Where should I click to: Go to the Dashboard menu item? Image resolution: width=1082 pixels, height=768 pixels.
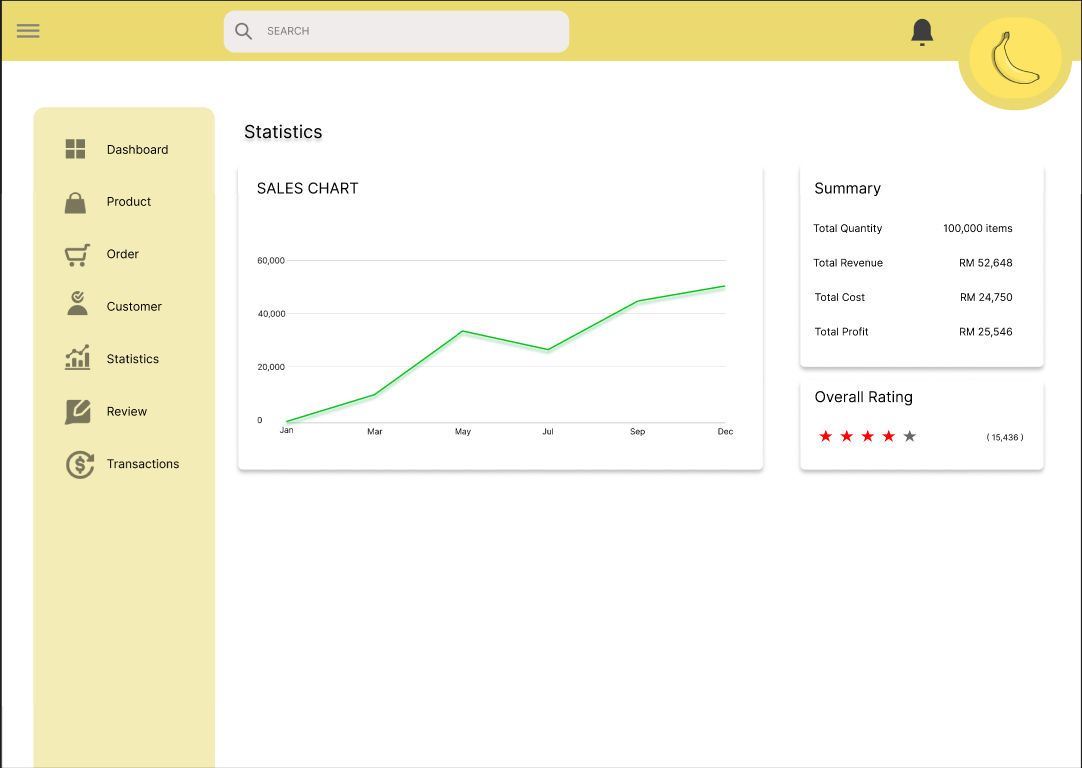tap(137, 150)
